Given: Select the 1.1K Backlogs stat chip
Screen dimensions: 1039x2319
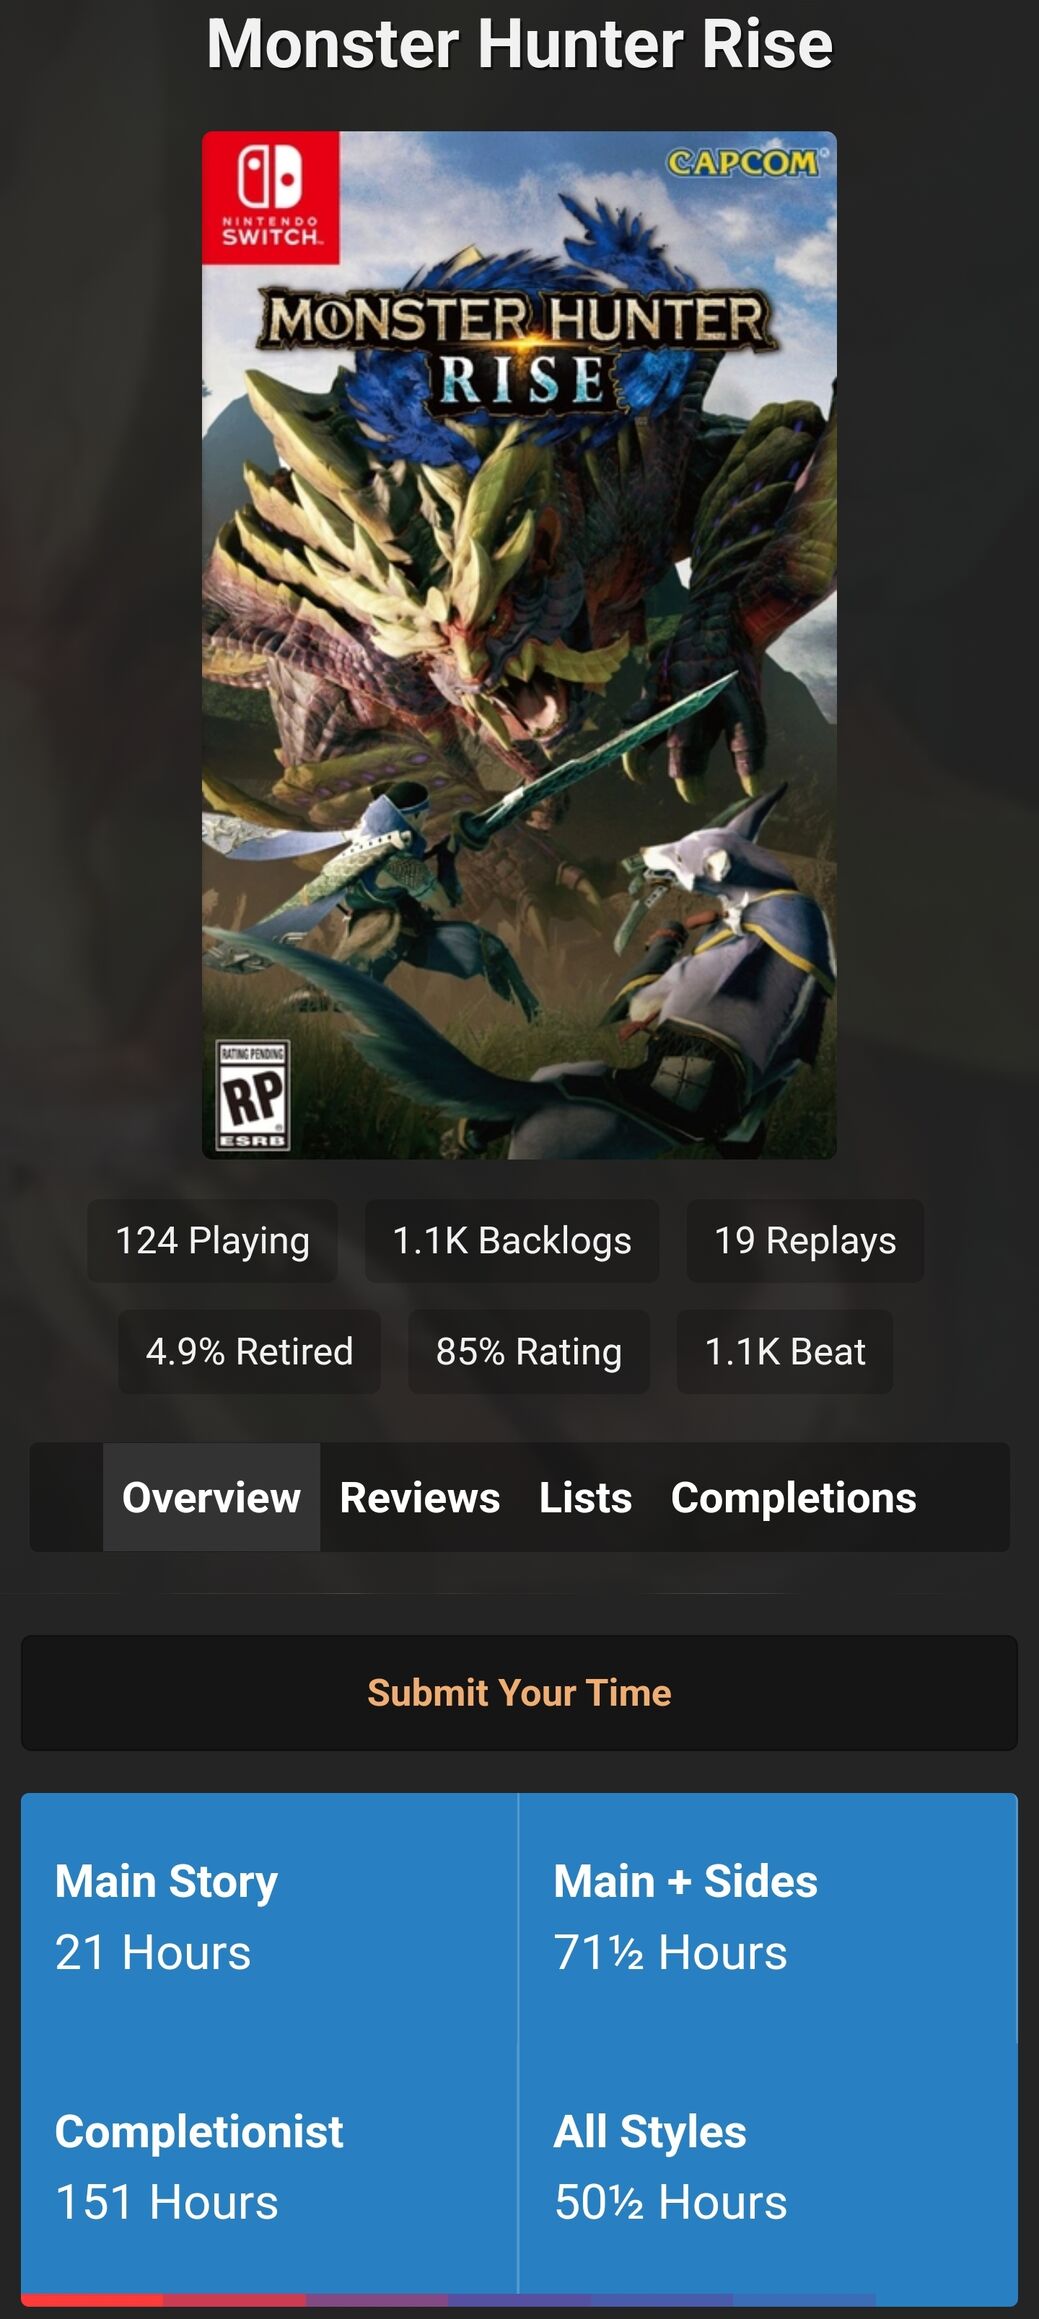Looking at the screenshot, I should point(512,1241).
